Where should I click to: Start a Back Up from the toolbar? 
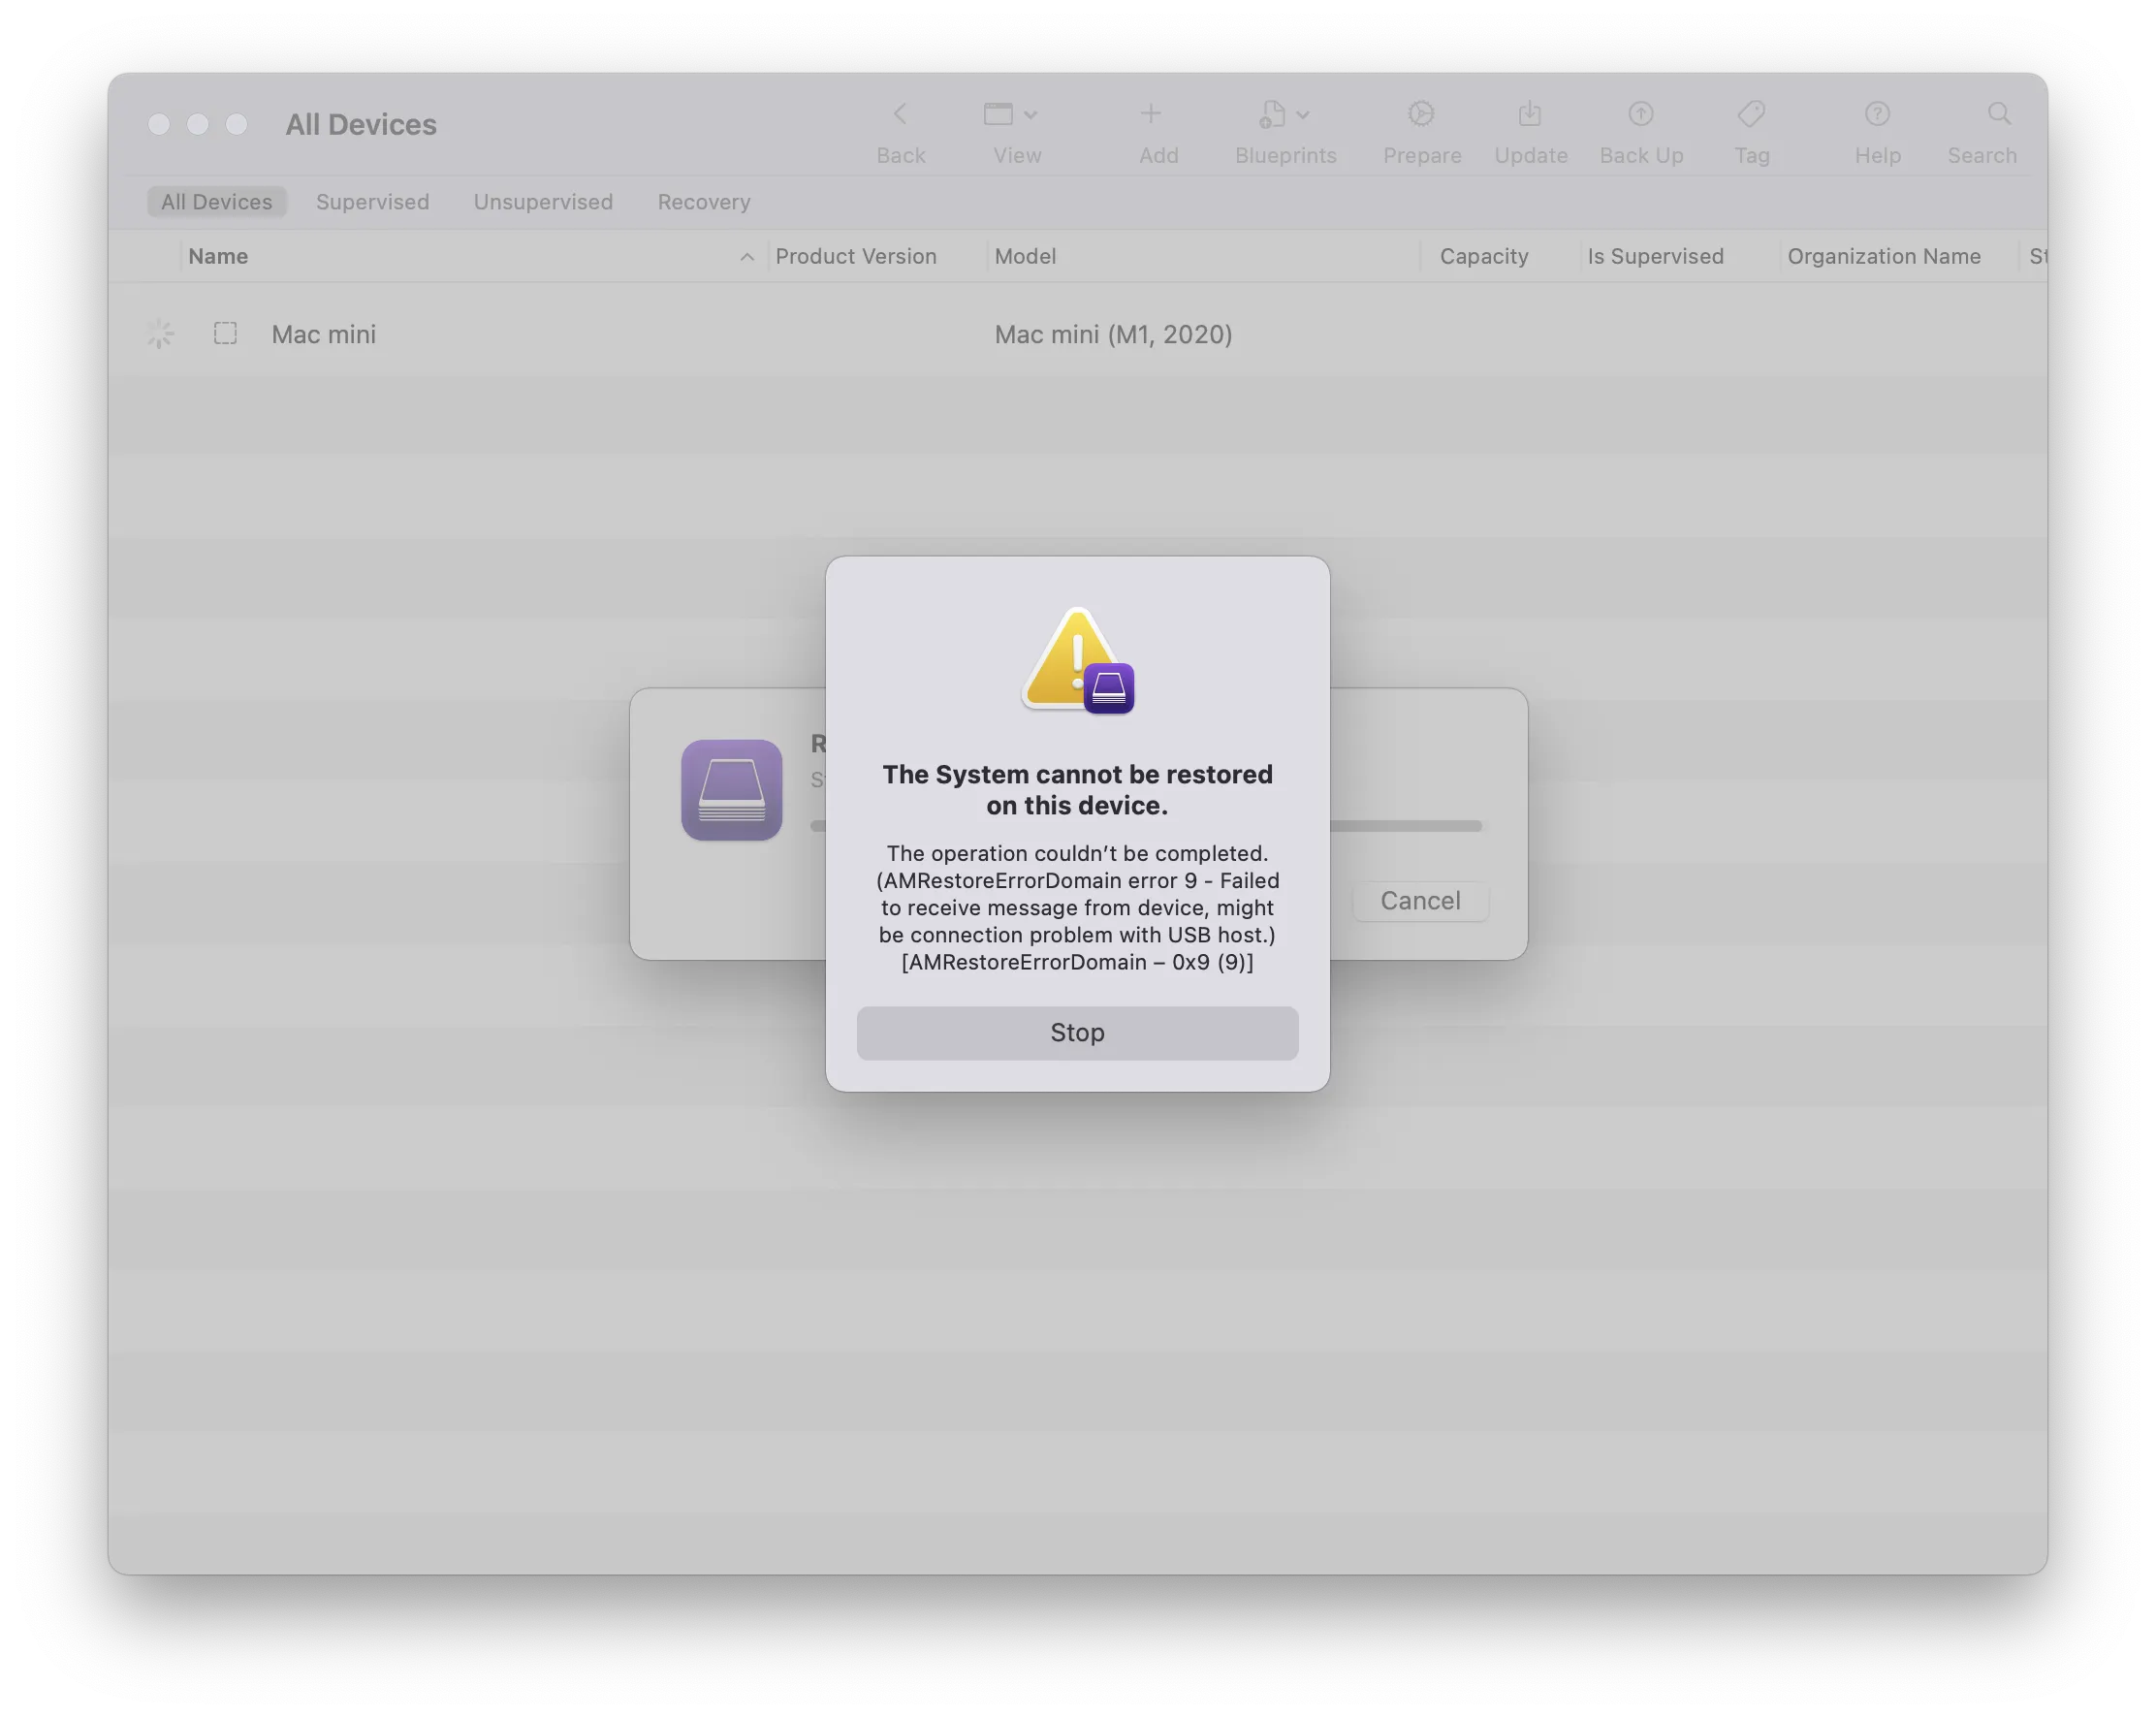[1640, 115]
